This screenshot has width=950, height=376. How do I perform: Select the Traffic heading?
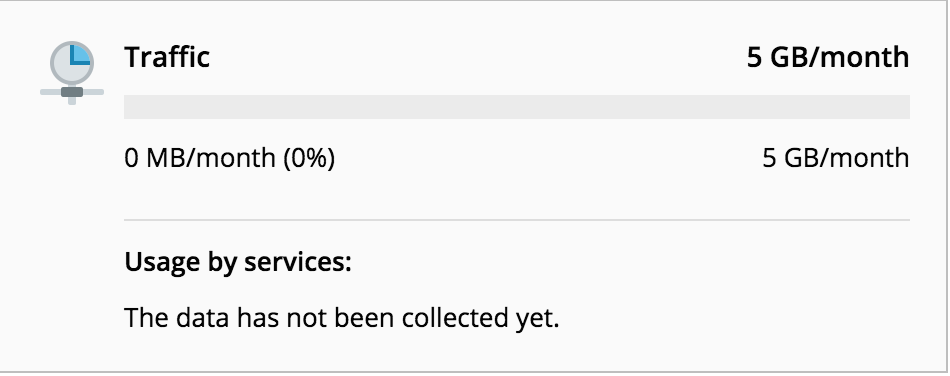[167, 58]
